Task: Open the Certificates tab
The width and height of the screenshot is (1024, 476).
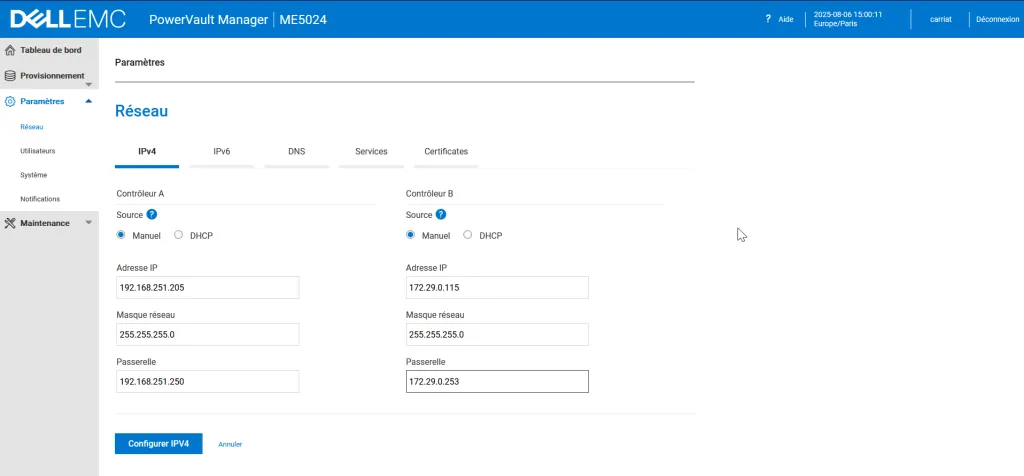Action: pos(445,151)
